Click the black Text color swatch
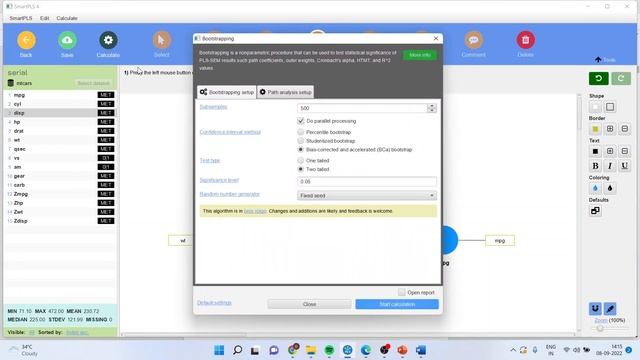Image resolution: width=640 pixels, height=360 pixels. point(595,151)
